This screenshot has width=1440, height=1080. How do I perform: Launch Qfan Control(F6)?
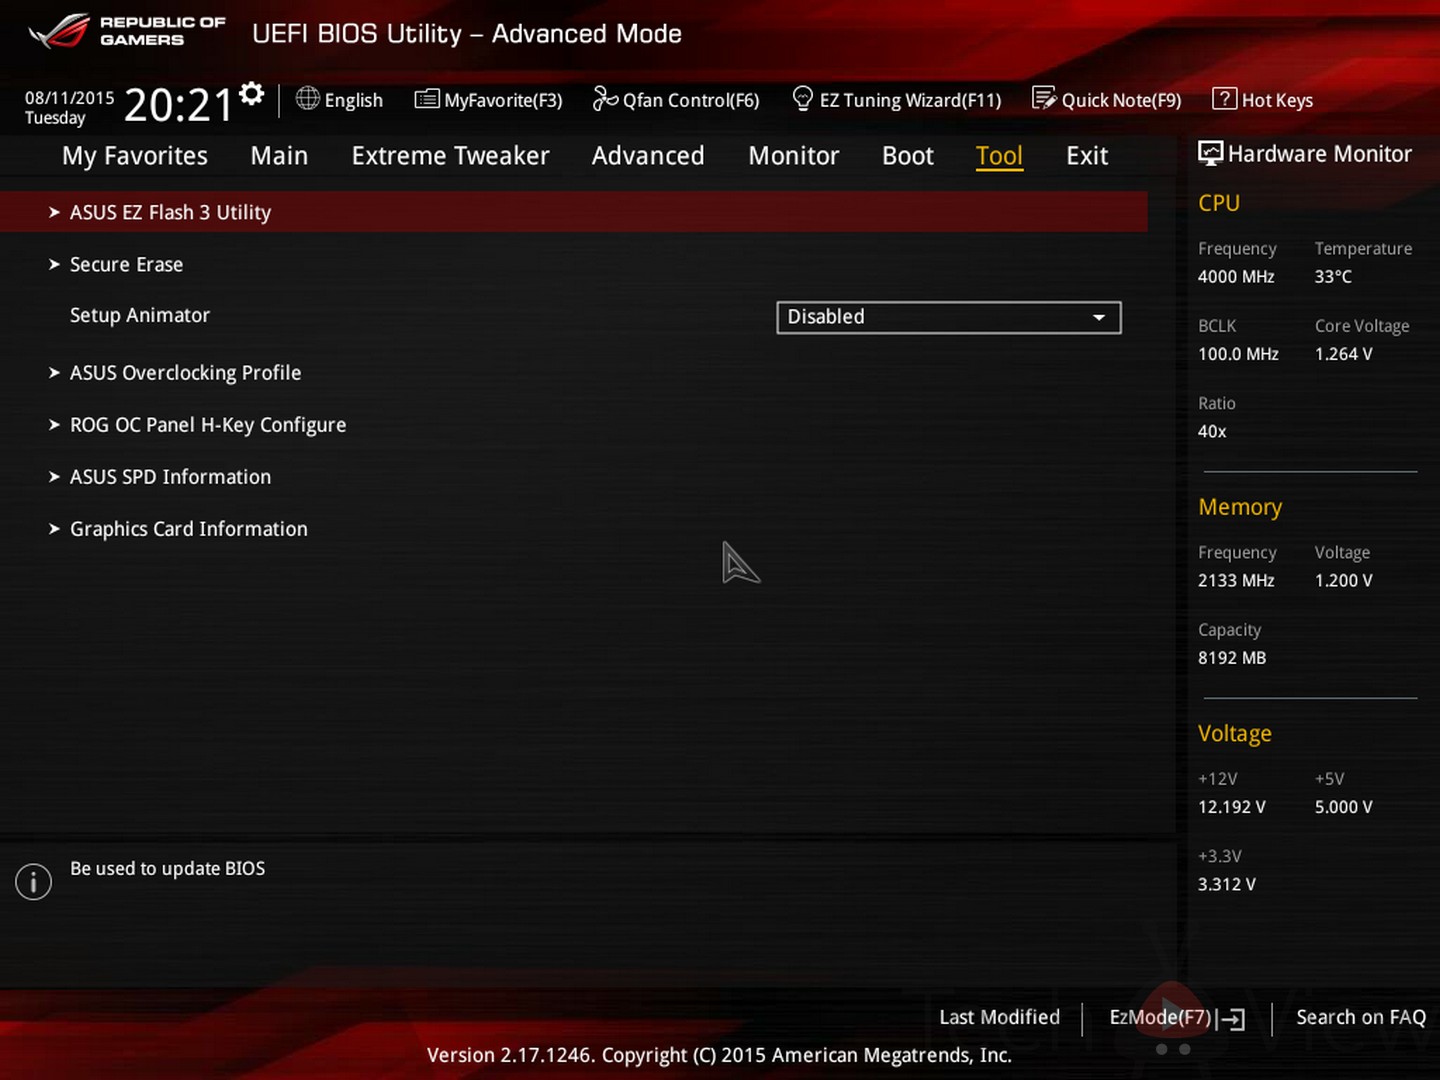click(x=676, y=99)
